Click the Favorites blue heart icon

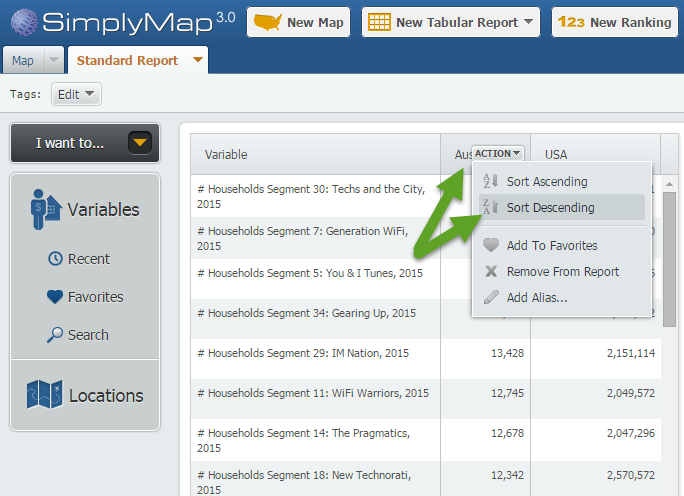pos(55,297)
